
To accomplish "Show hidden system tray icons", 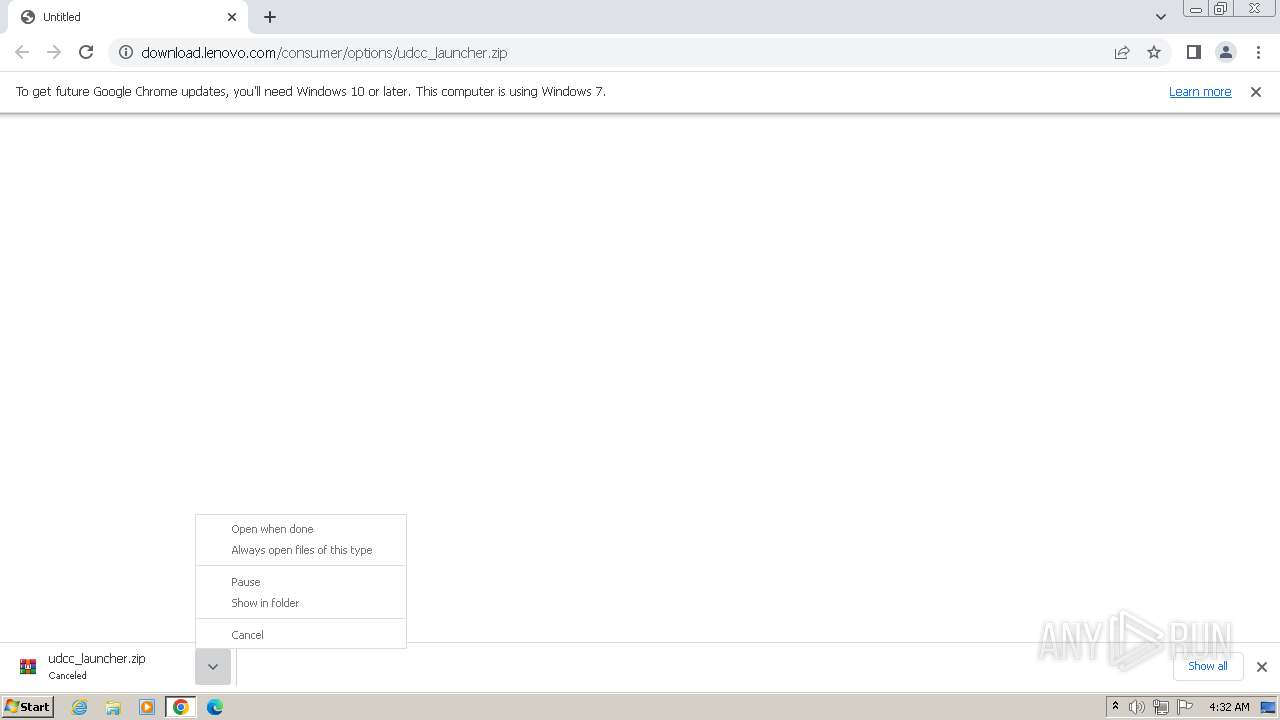I will 1115,707.
